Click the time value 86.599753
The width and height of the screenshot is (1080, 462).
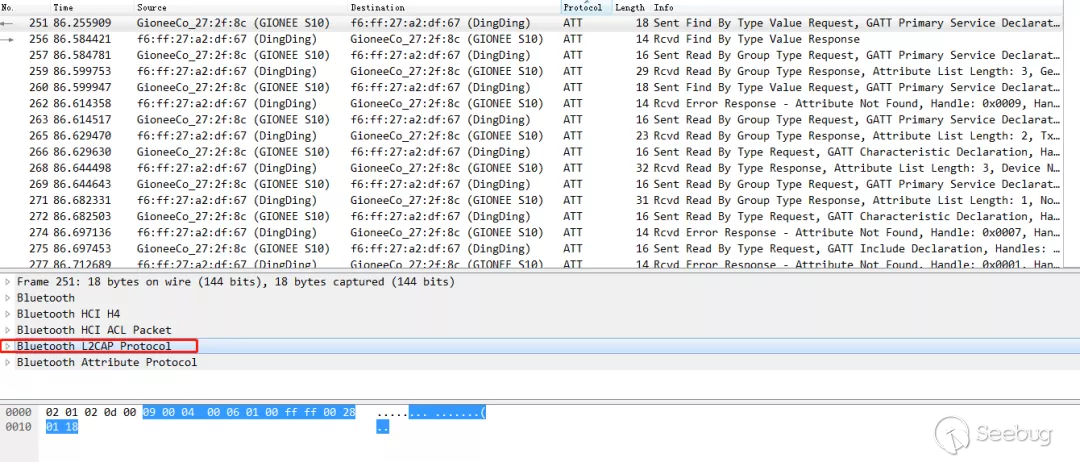click(x=82, y=71)
